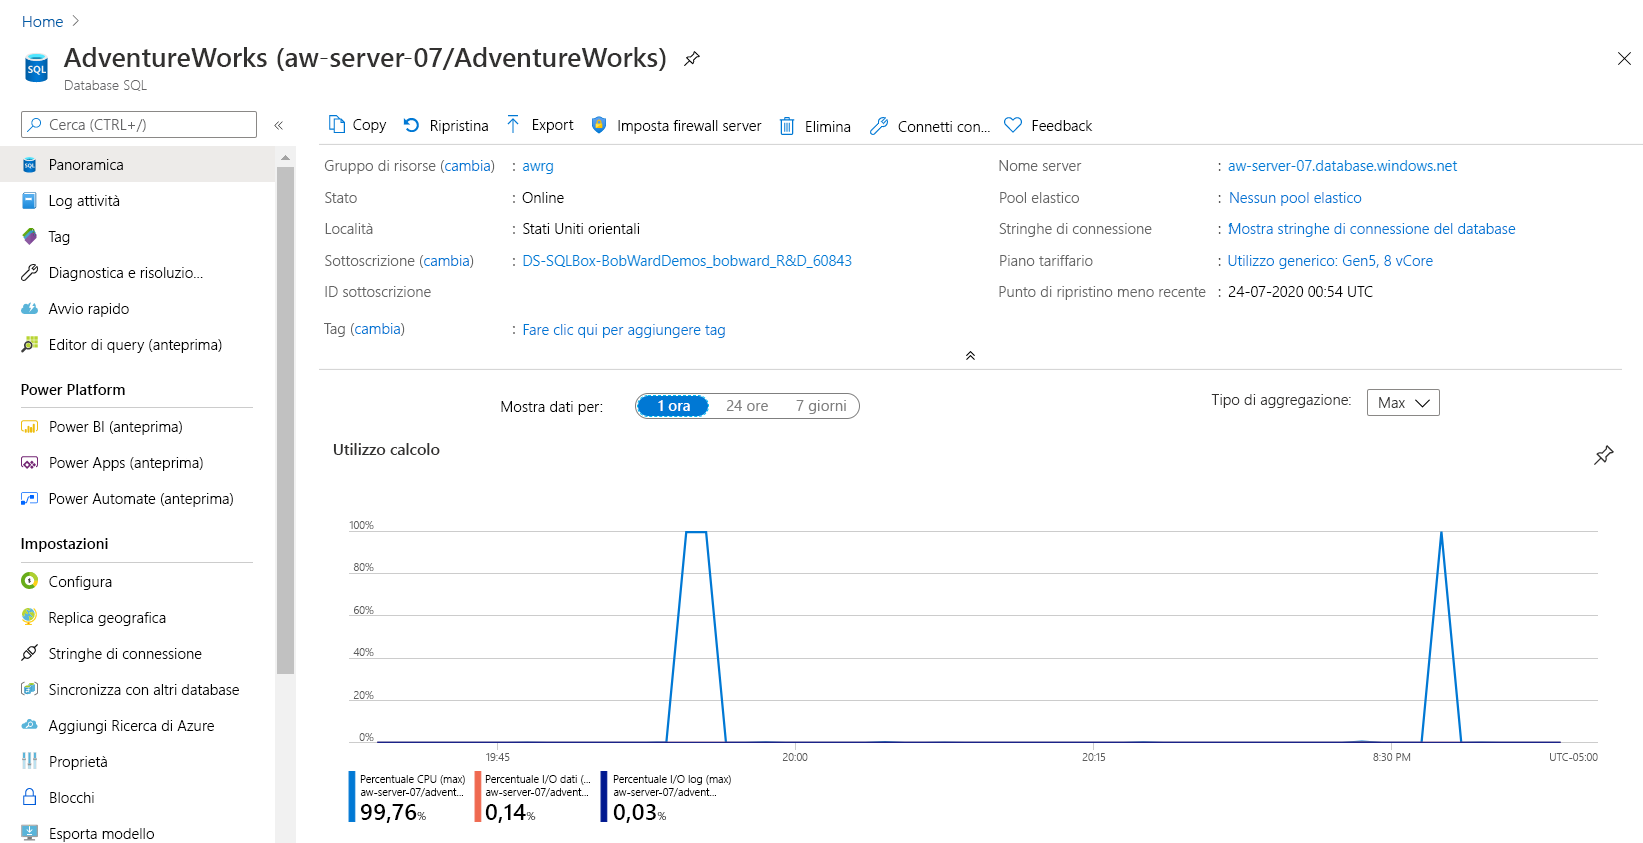Click the Diagnostica e risoluzione wrench icon
The width and height of the screenshot is (1643, 843).
(x=30, y=273)
